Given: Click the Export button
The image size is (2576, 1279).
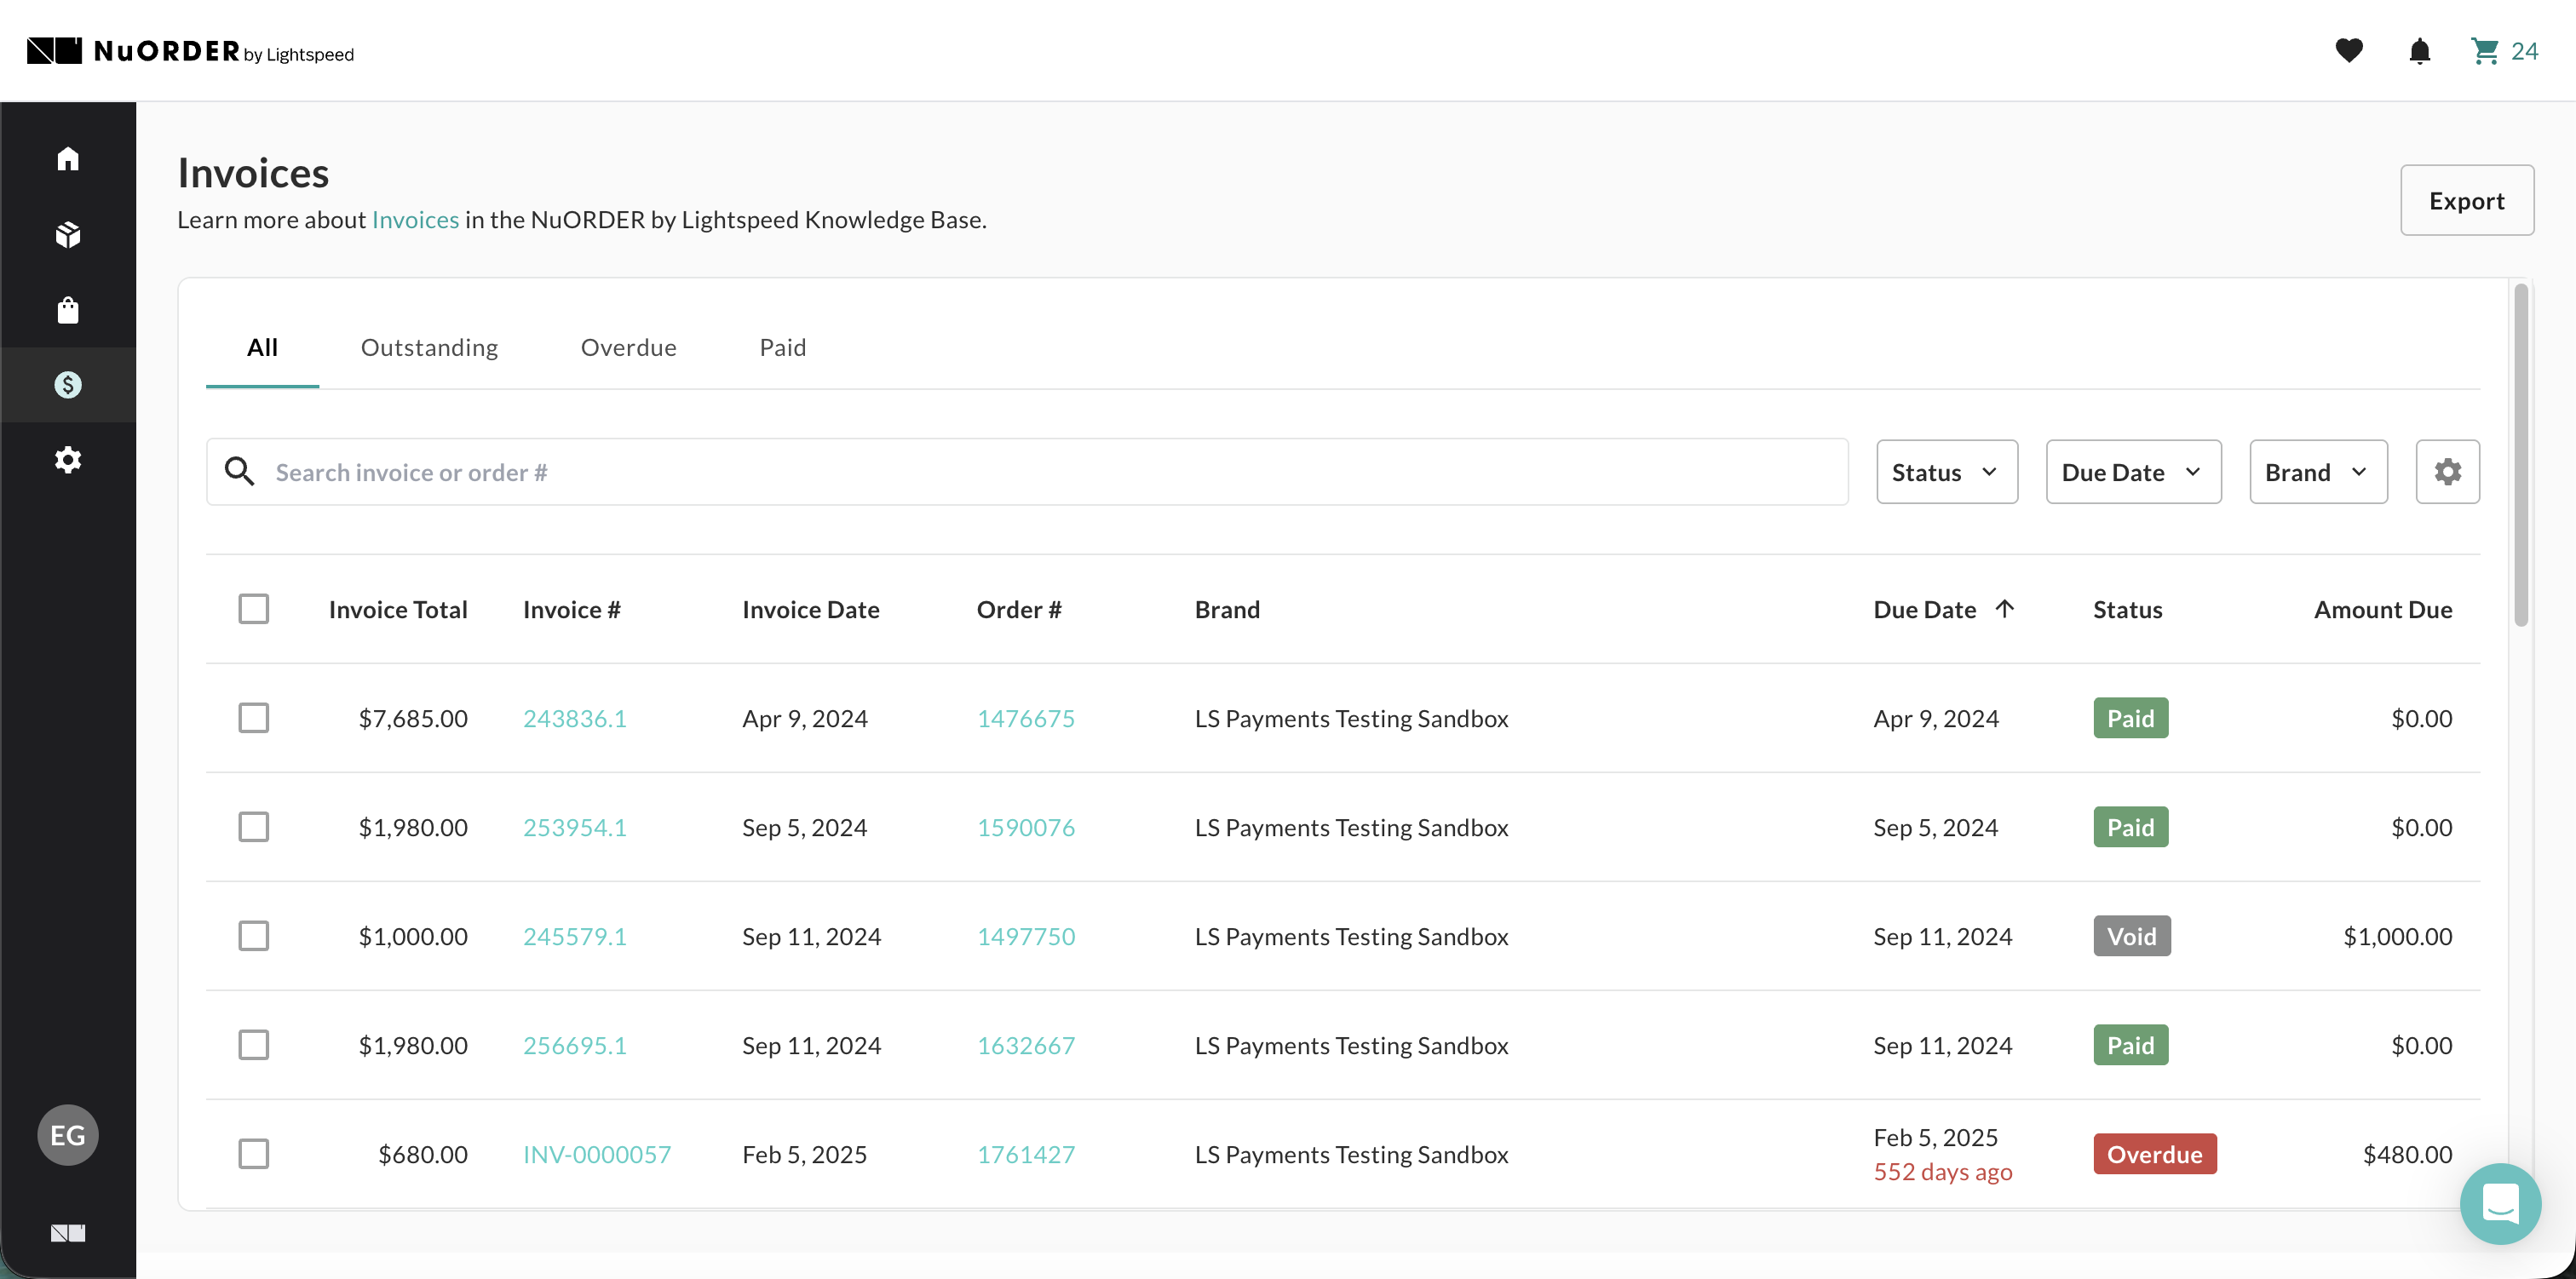Looking at the screenshot, I should click(2467, 200).
